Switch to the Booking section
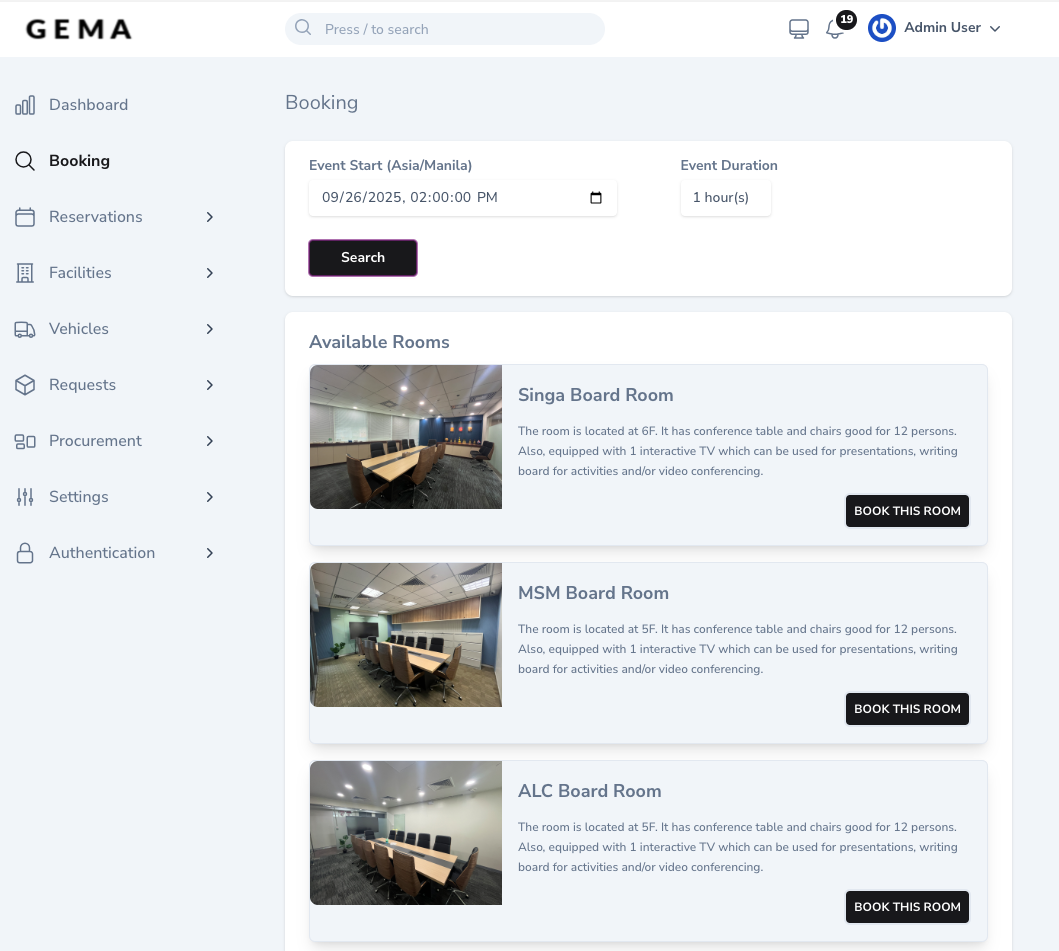1059x951 pixels. pos(79,161)
